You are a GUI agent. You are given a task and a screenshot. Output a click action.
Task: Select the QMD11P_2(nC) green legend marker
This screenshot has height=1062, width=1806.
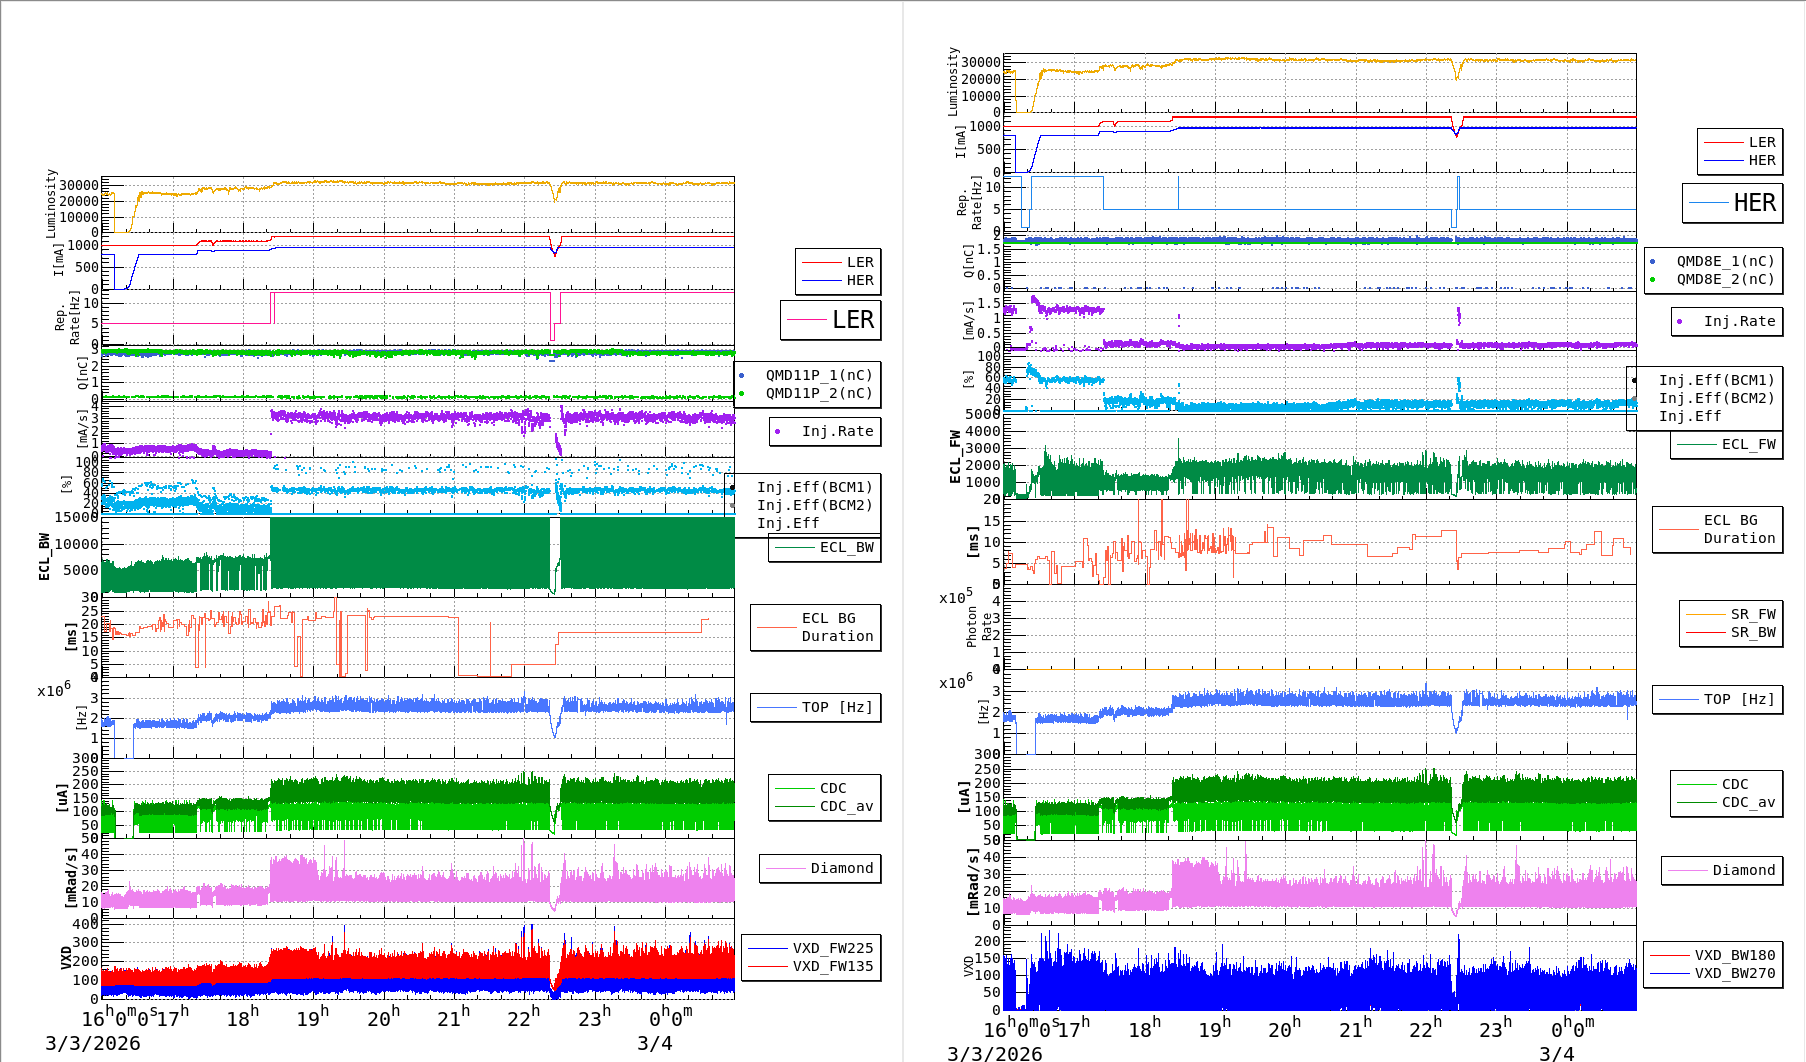coord(742,393)
